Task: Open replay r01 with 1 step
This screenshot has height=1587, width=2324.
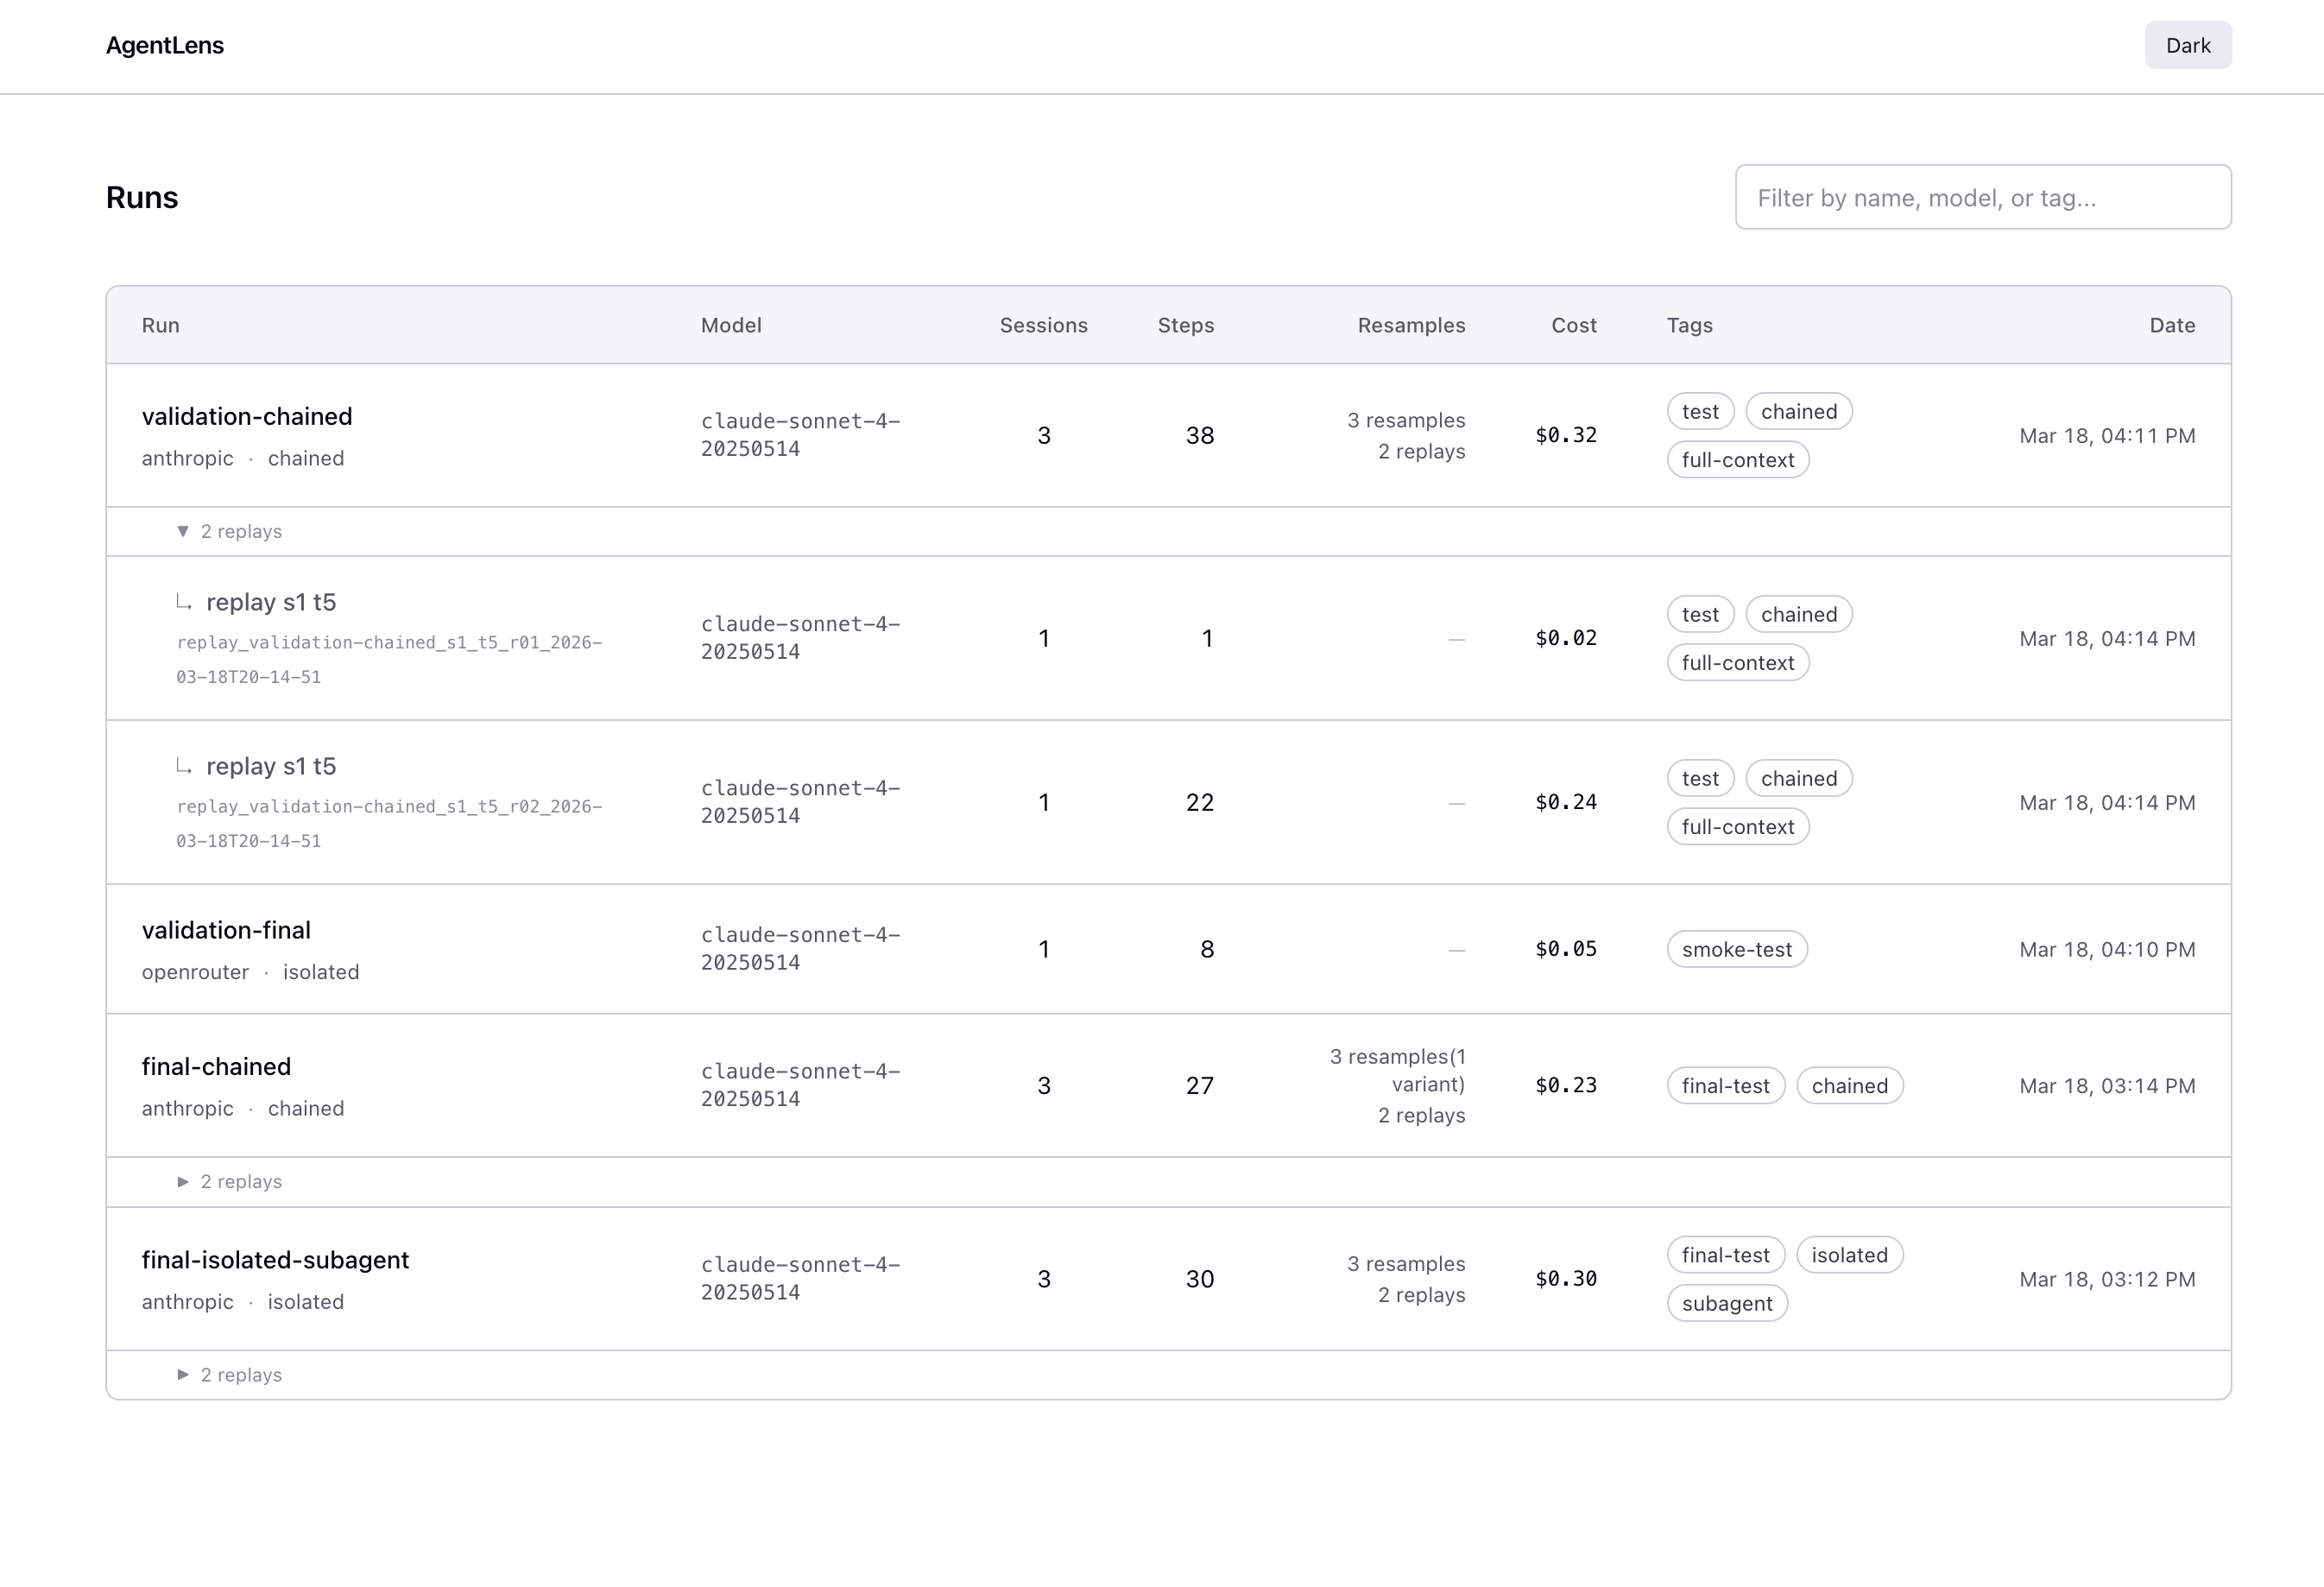Action: (270, 602)
